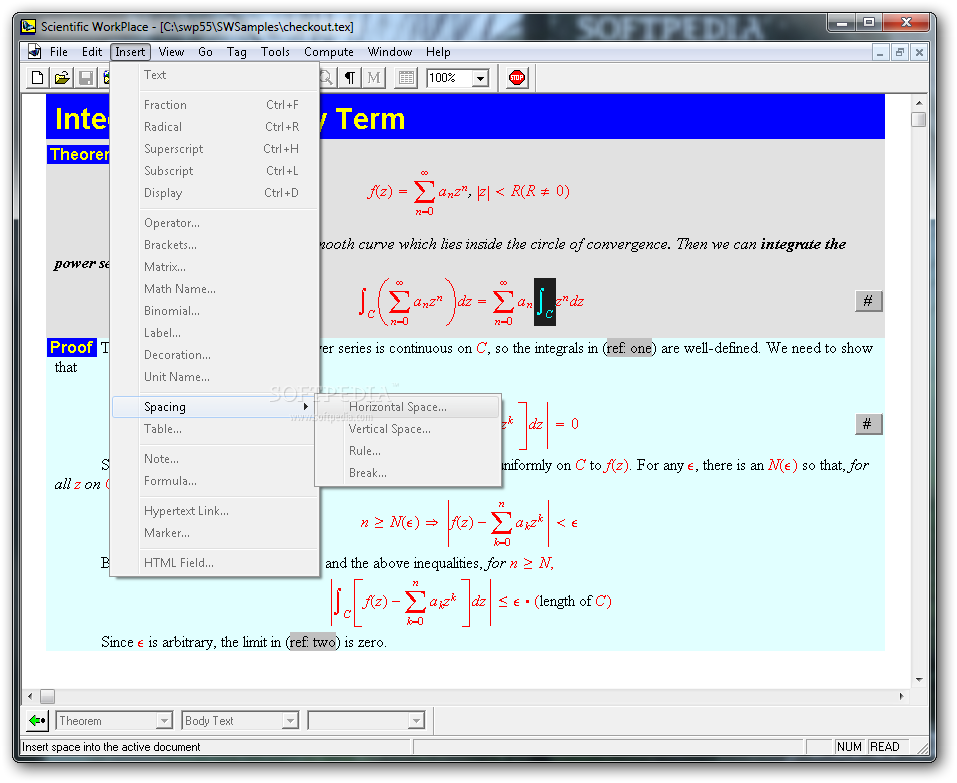This screenshot has width=957, height=783.
Task: Click the Scientific WorkPlace title bar icon
Action: coord(28,26)
